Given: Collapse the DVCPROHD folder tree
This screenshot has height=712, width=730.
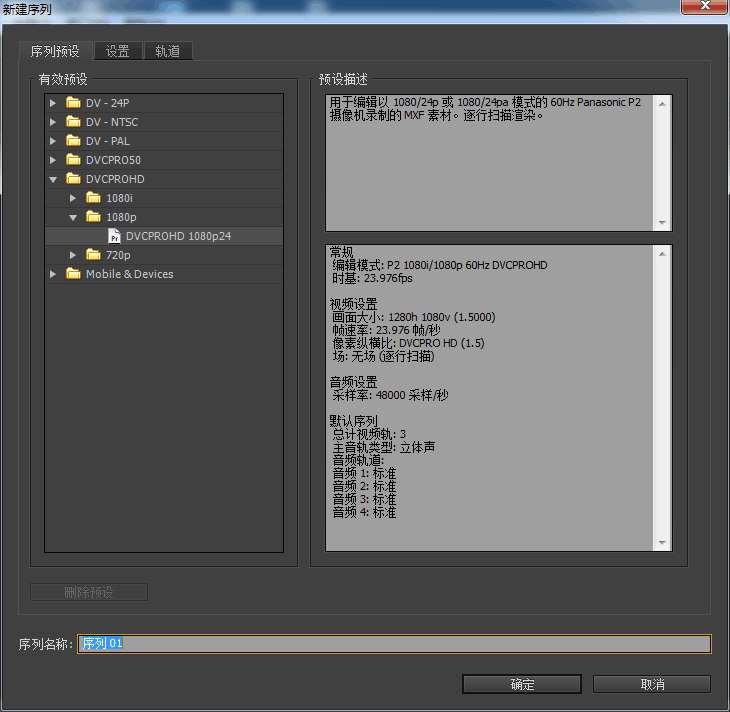Looking at the screenshot, I should tap(53, 179).
